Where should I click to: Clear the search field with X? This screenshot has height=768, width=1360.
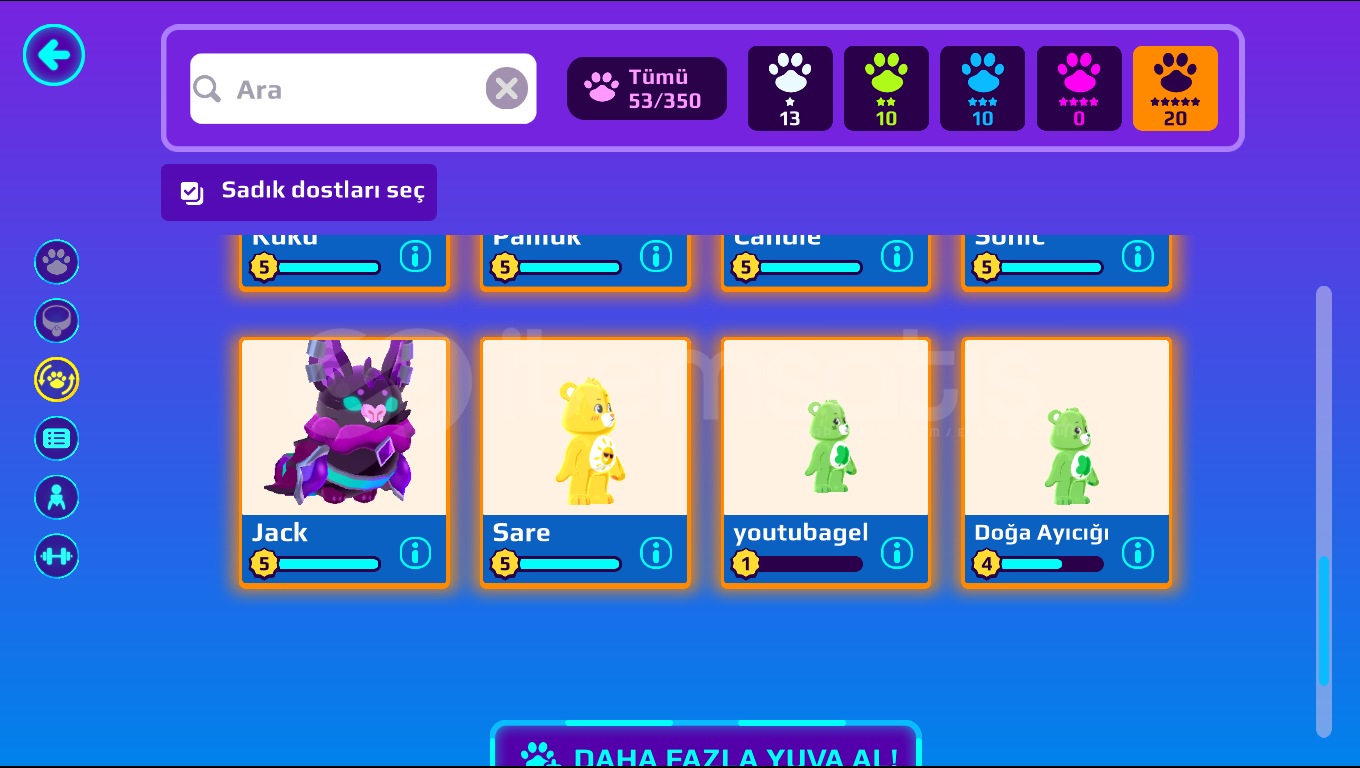pyautogui.click(x=507, y=89)
